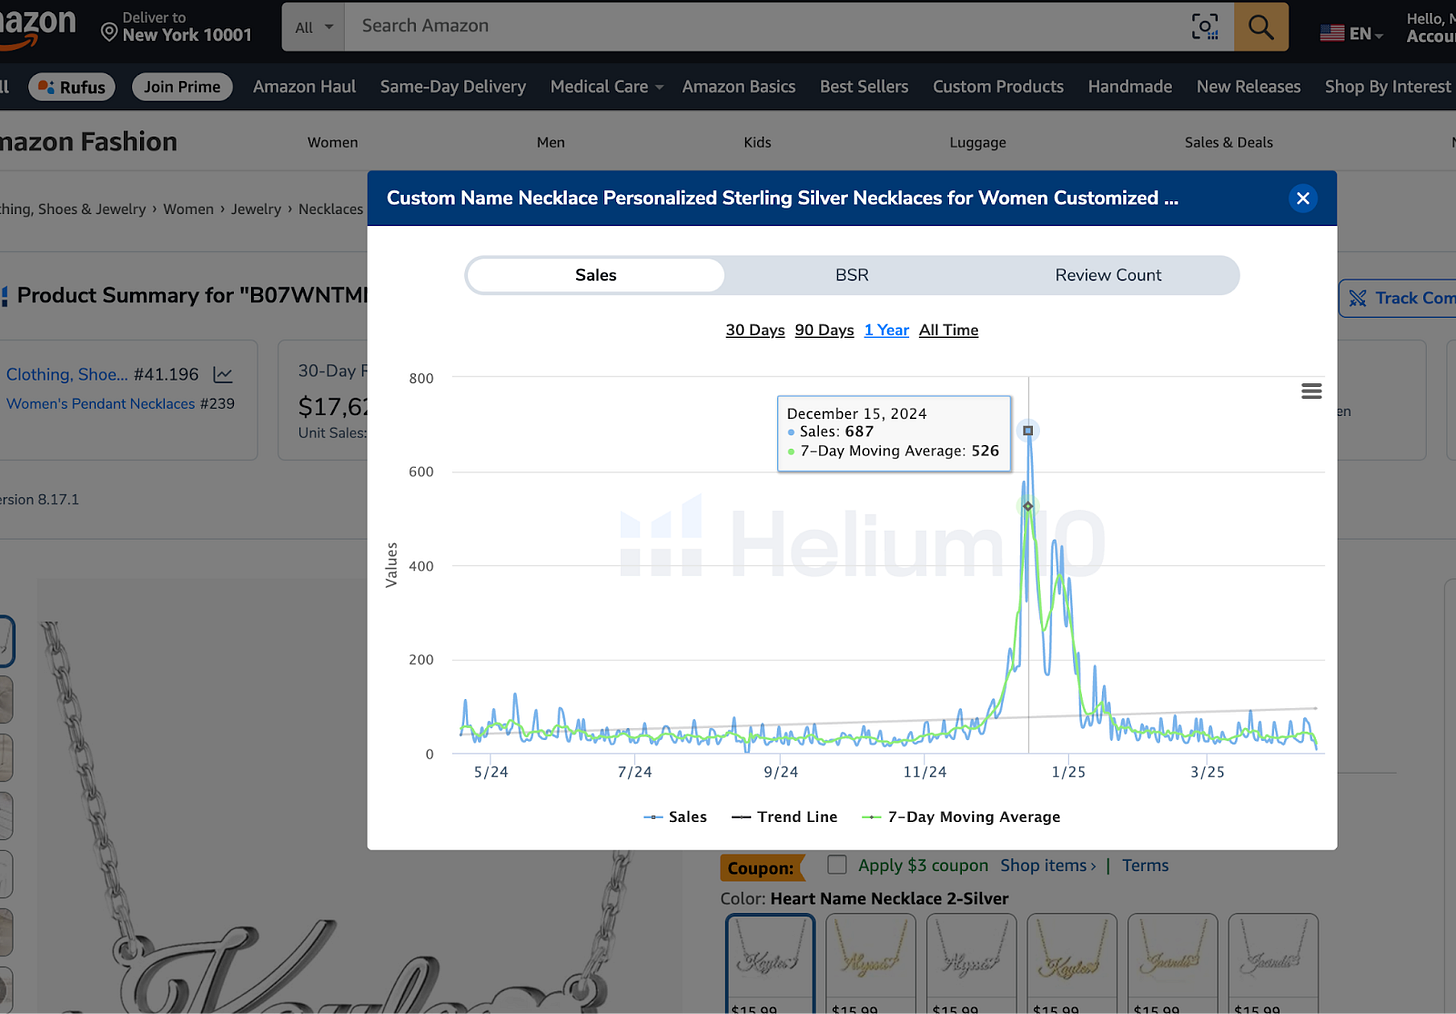Open Handmade nav item
Screen dimensions: 1456x1014
tap(1130, 87)
